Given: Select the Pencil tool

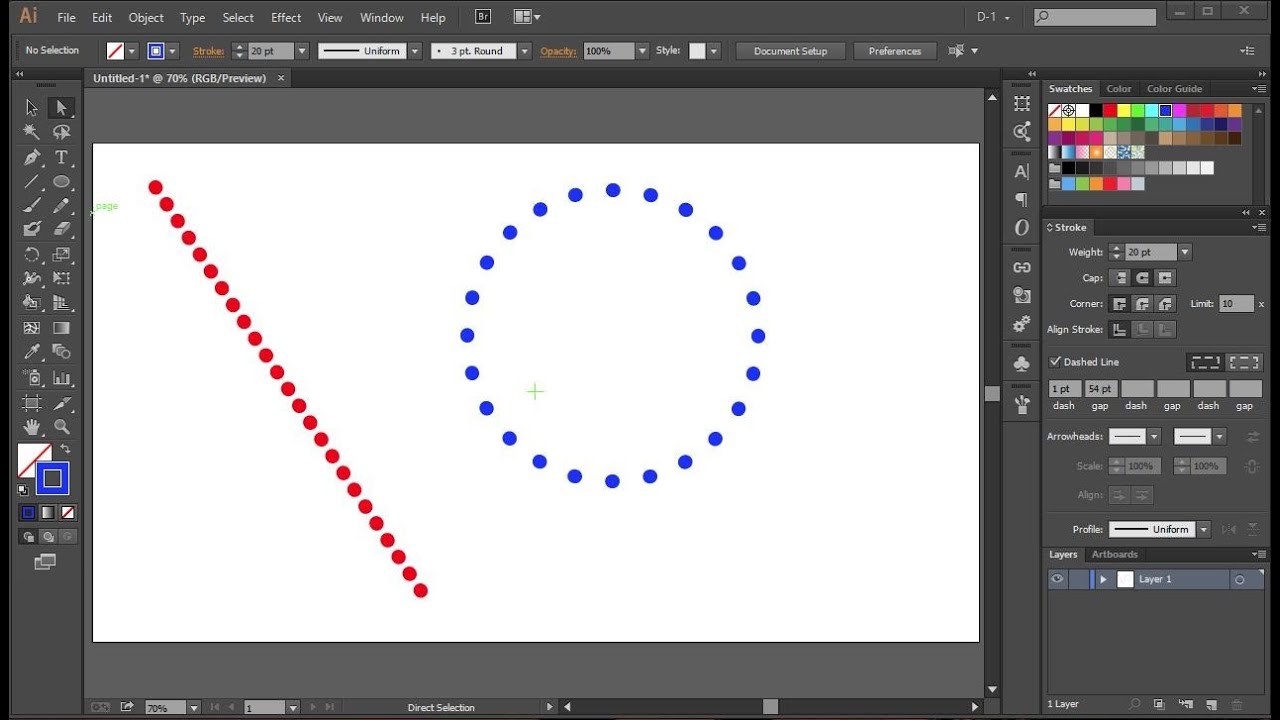Looking at the screenshot, I should coord(62,206).
